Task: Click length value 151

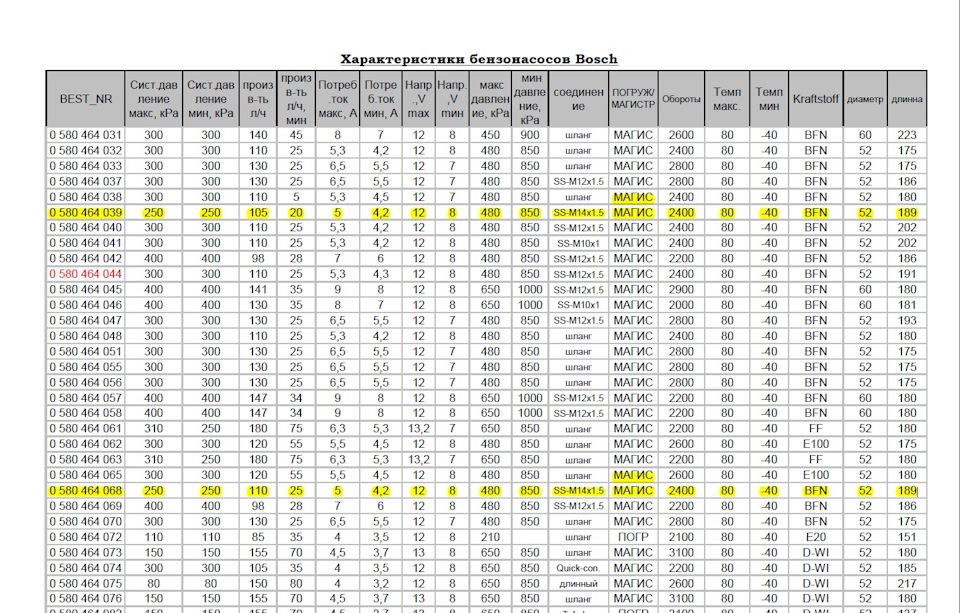Action: coord(907,537)
